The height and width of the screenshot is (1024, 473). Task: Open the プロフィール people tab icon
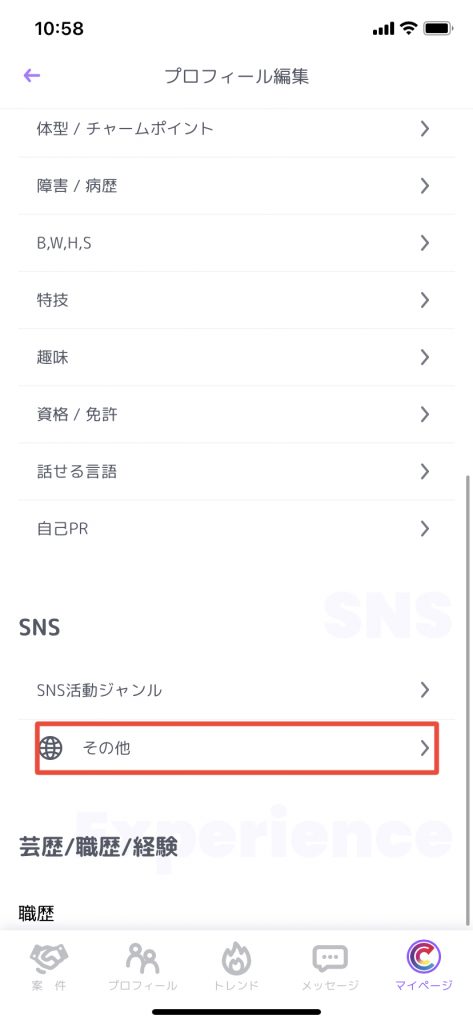[x=142, y=957]
